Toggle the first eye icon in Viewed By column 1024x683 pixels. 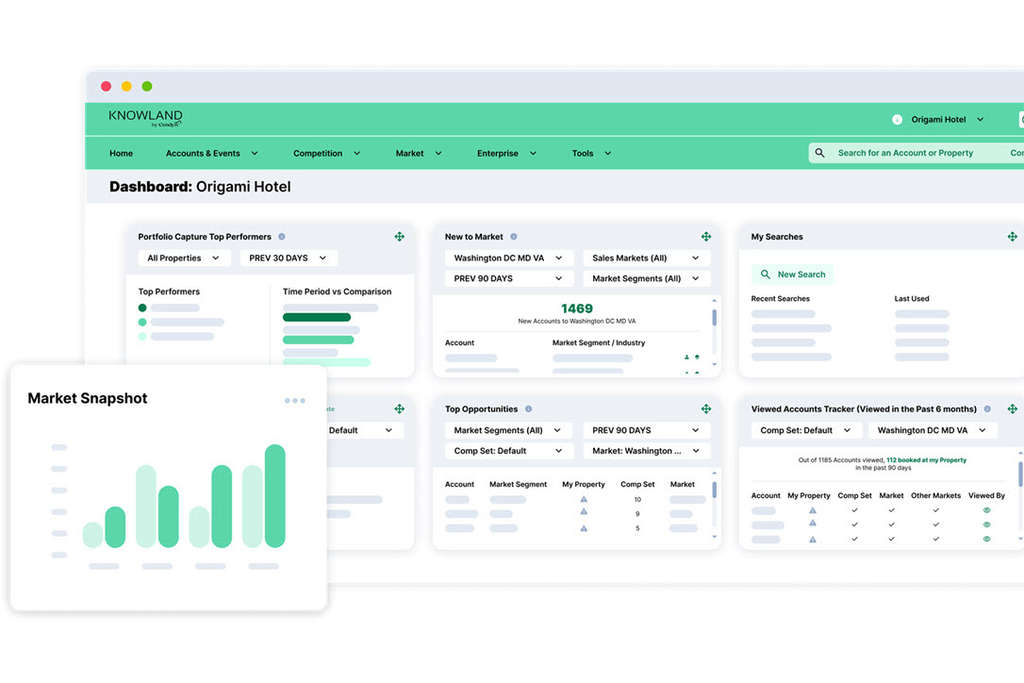click(987, 510)
